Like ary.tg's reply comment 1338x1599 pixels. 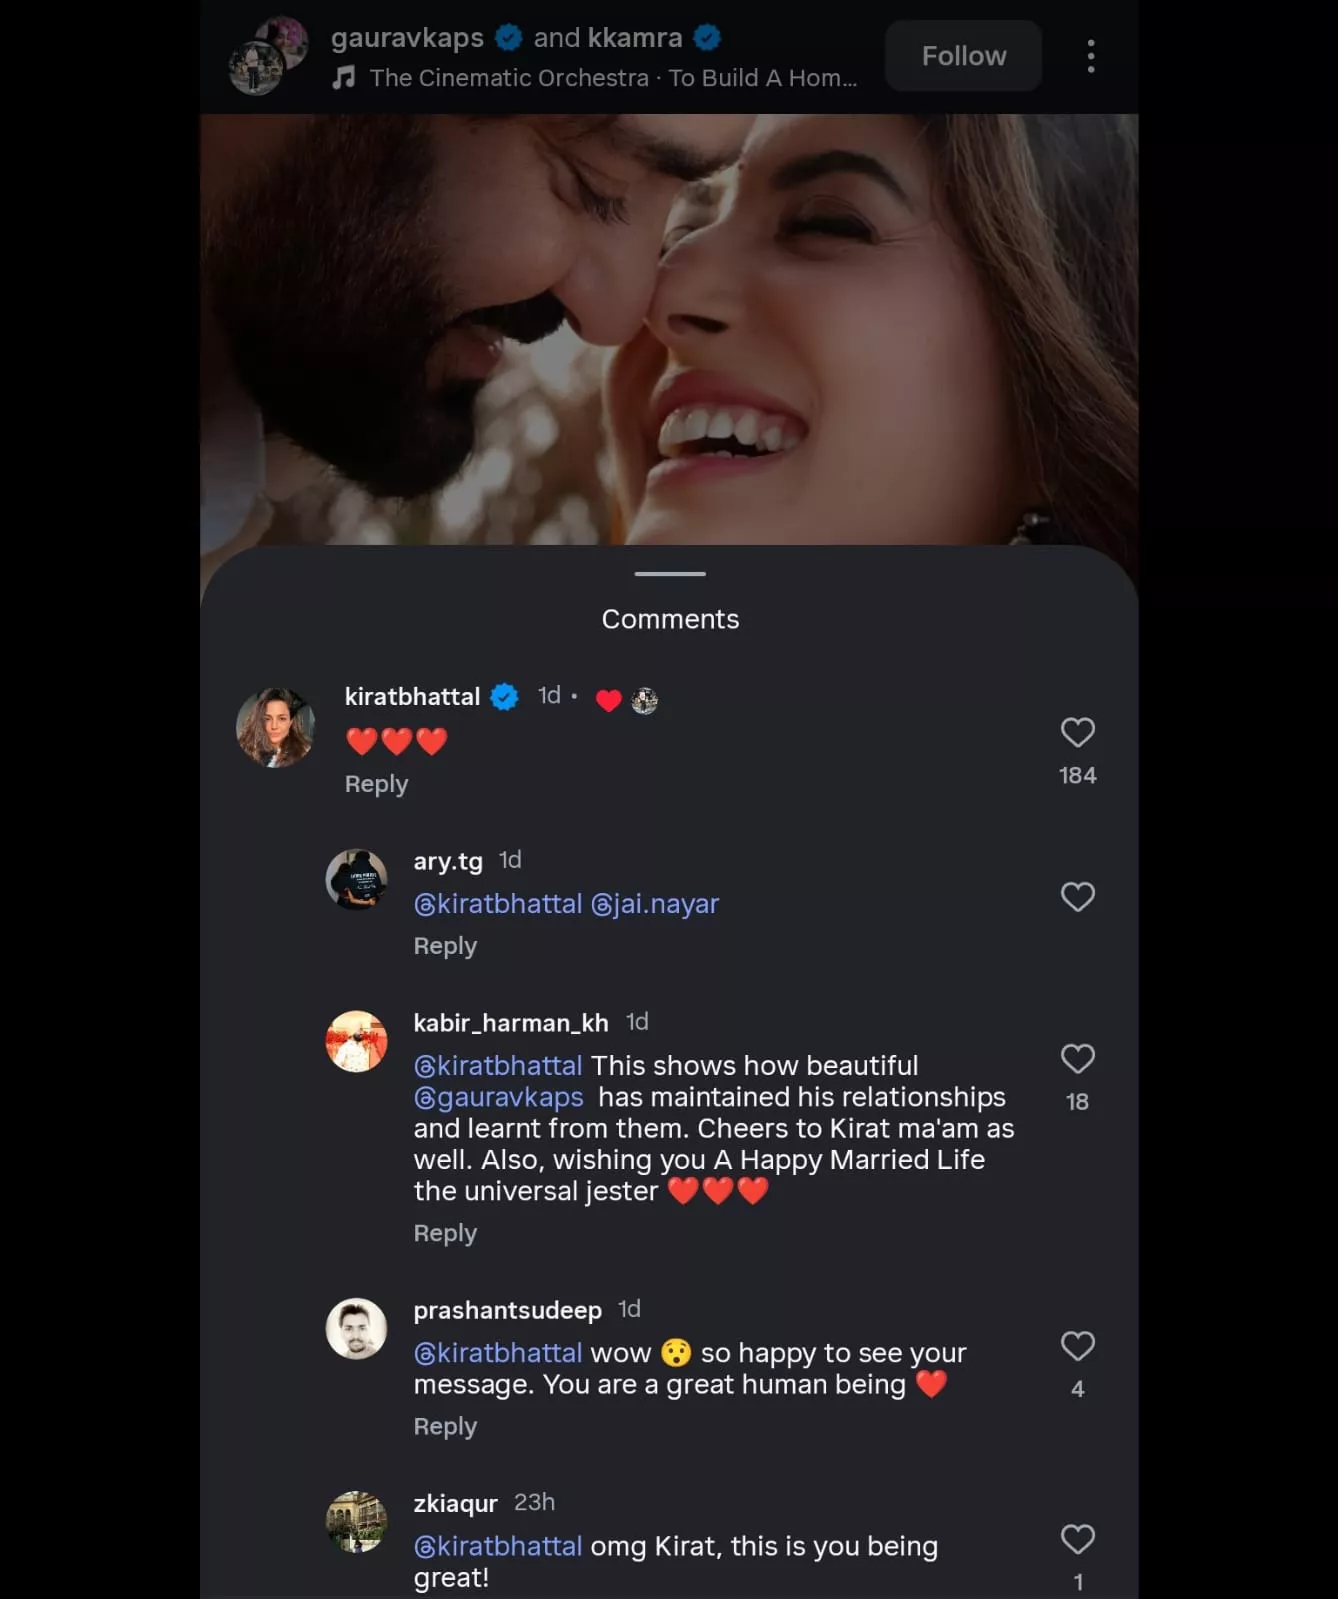coord(1077,897)
